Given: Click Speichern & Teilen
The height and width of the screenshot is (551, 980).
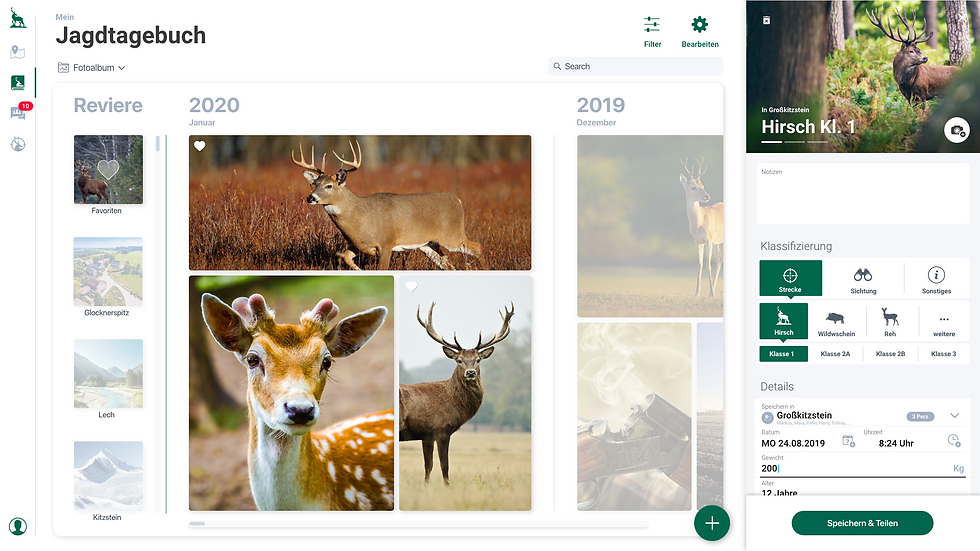Looking at the screenshot, I should pos(862,523).
